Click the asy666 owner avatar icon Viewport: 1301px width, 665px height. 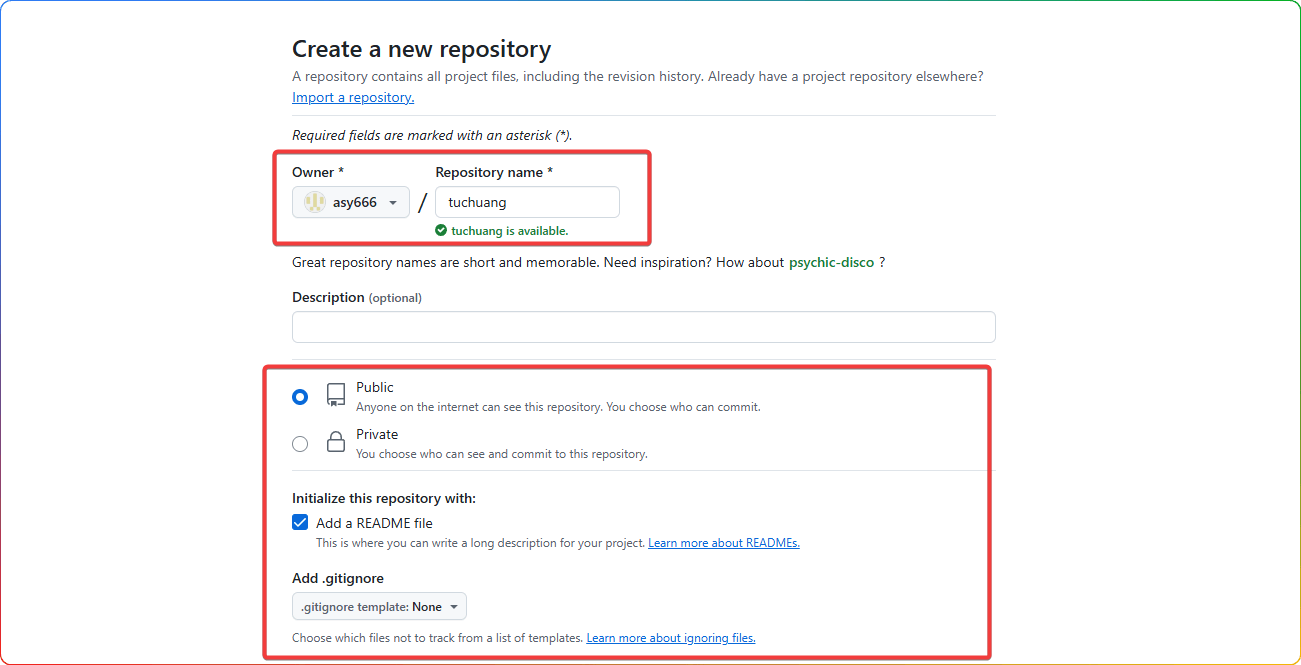[x=315, y=202]
